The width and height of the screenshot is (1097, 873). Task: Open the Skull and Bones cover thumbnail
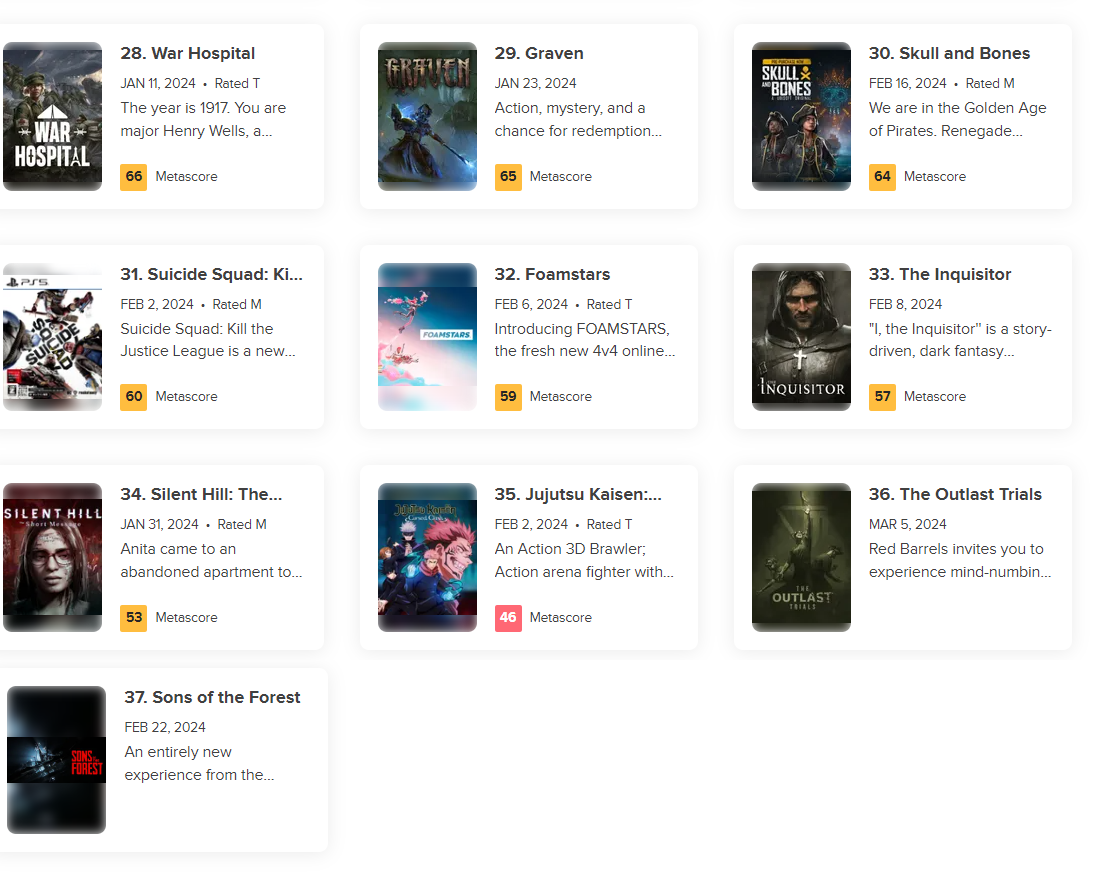(x=802, y=116)
